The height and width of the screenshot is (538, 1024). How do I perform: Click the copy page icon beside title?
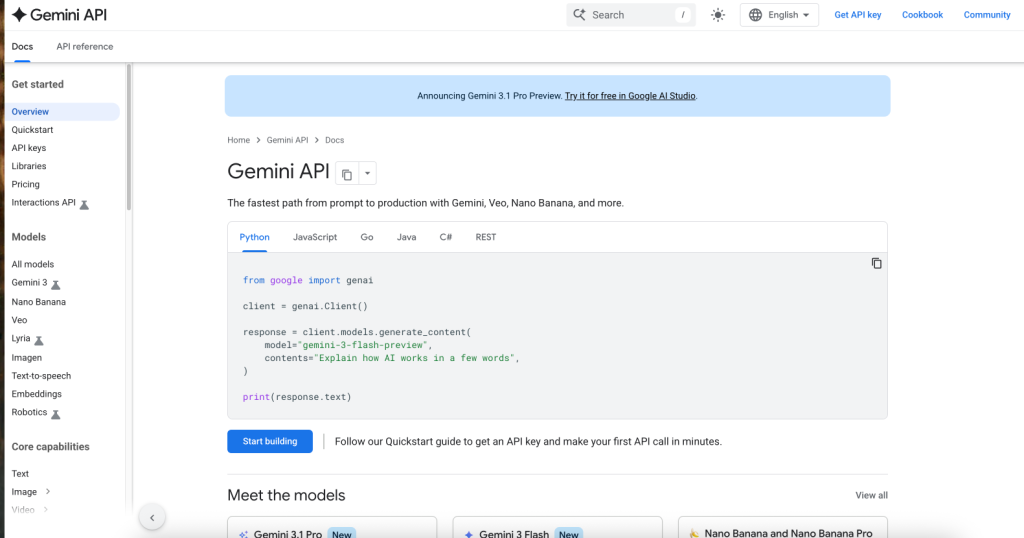(346, 174)
